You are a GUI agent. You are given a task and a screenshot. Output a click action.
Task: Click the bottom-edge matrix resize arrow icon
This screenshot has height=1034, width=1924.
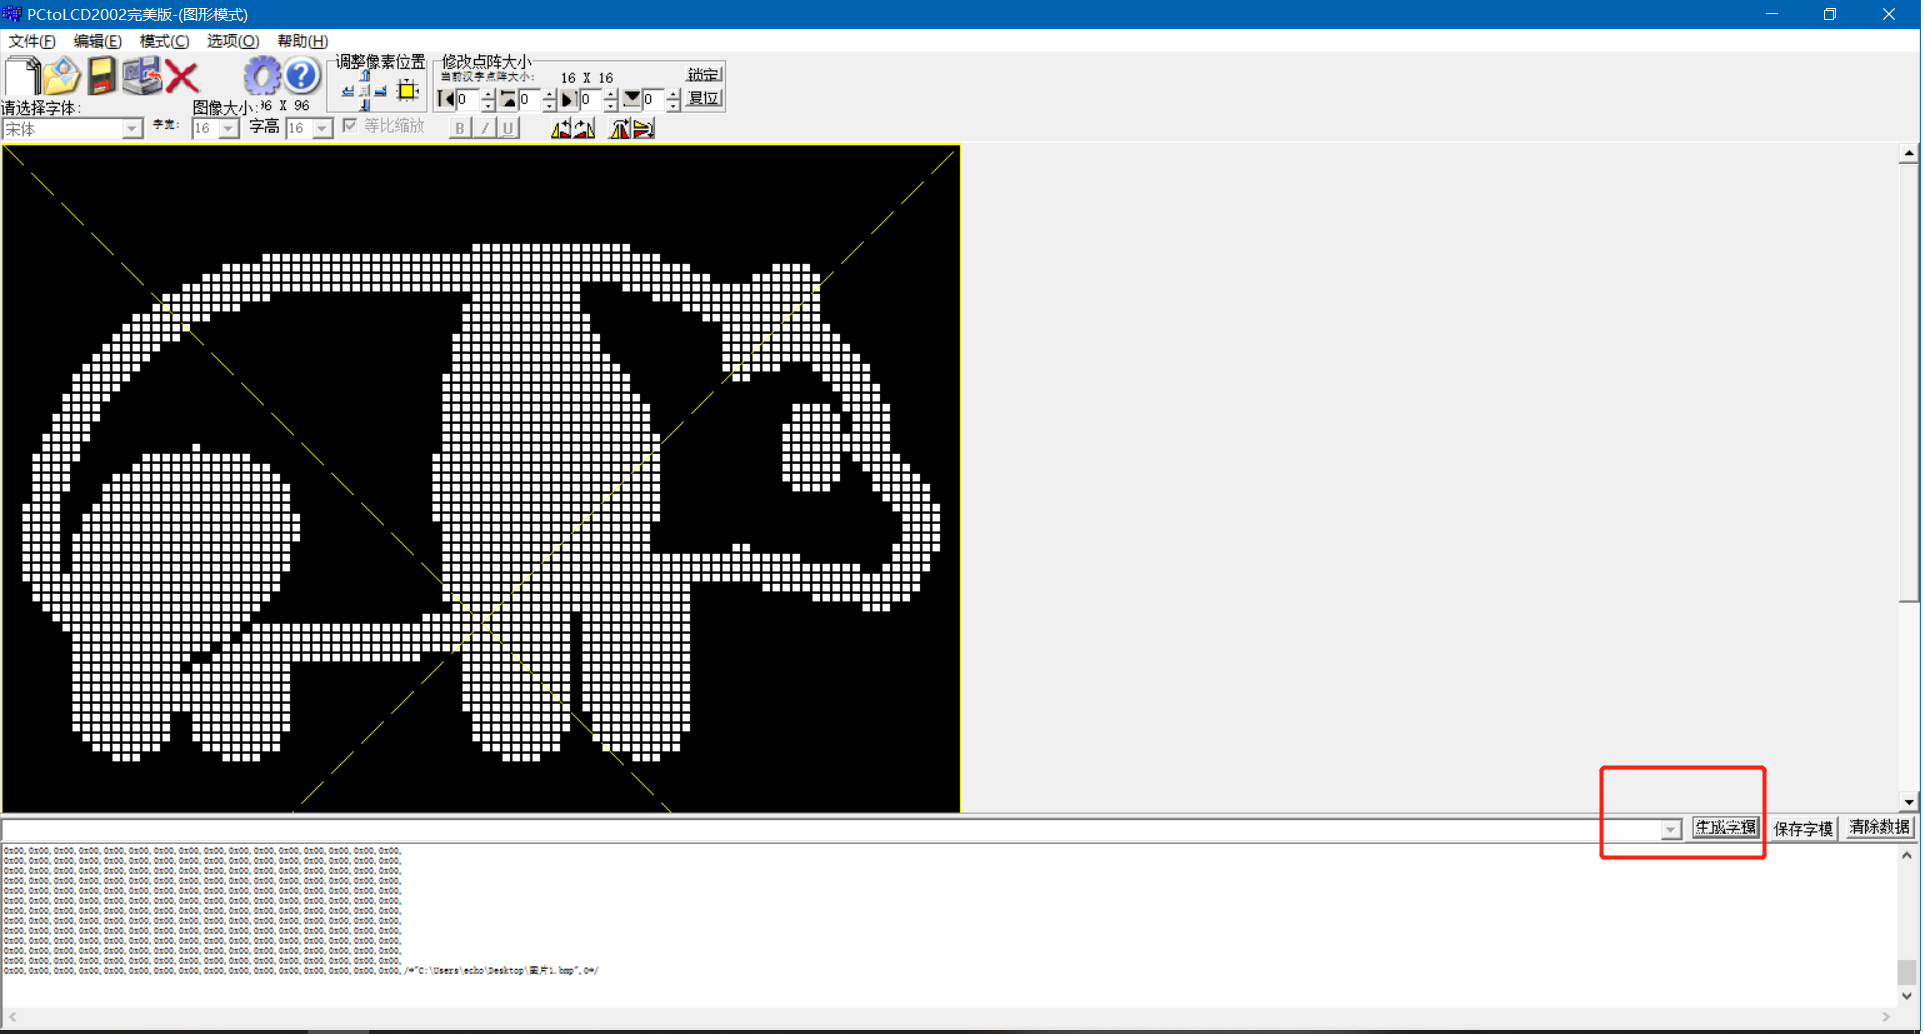point(631,99)
